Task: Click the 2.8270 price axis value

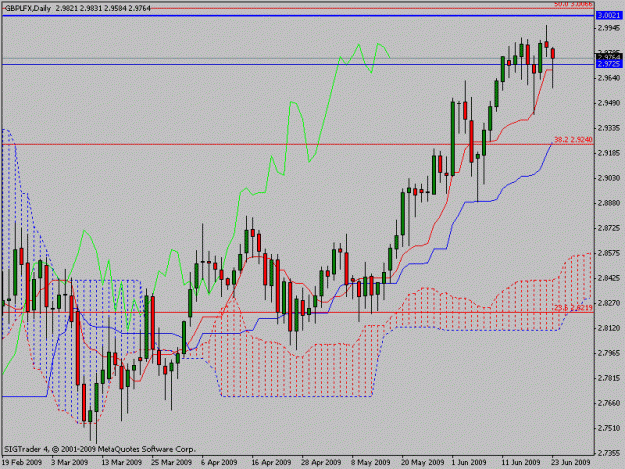Action: 609,303
